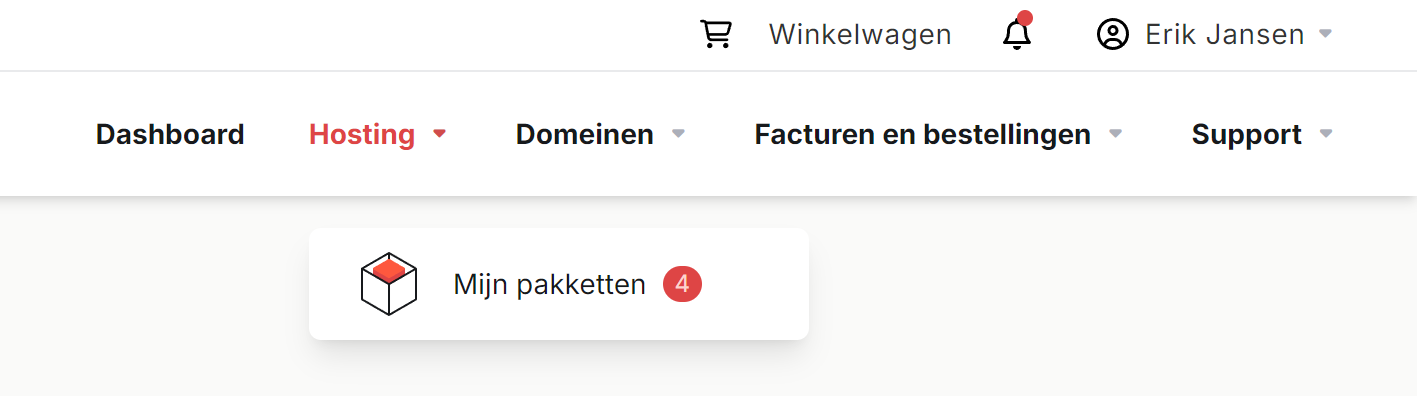Open the Mijn pakketten link
This screenshot has width=1417, height=396.
coord(550,285)
